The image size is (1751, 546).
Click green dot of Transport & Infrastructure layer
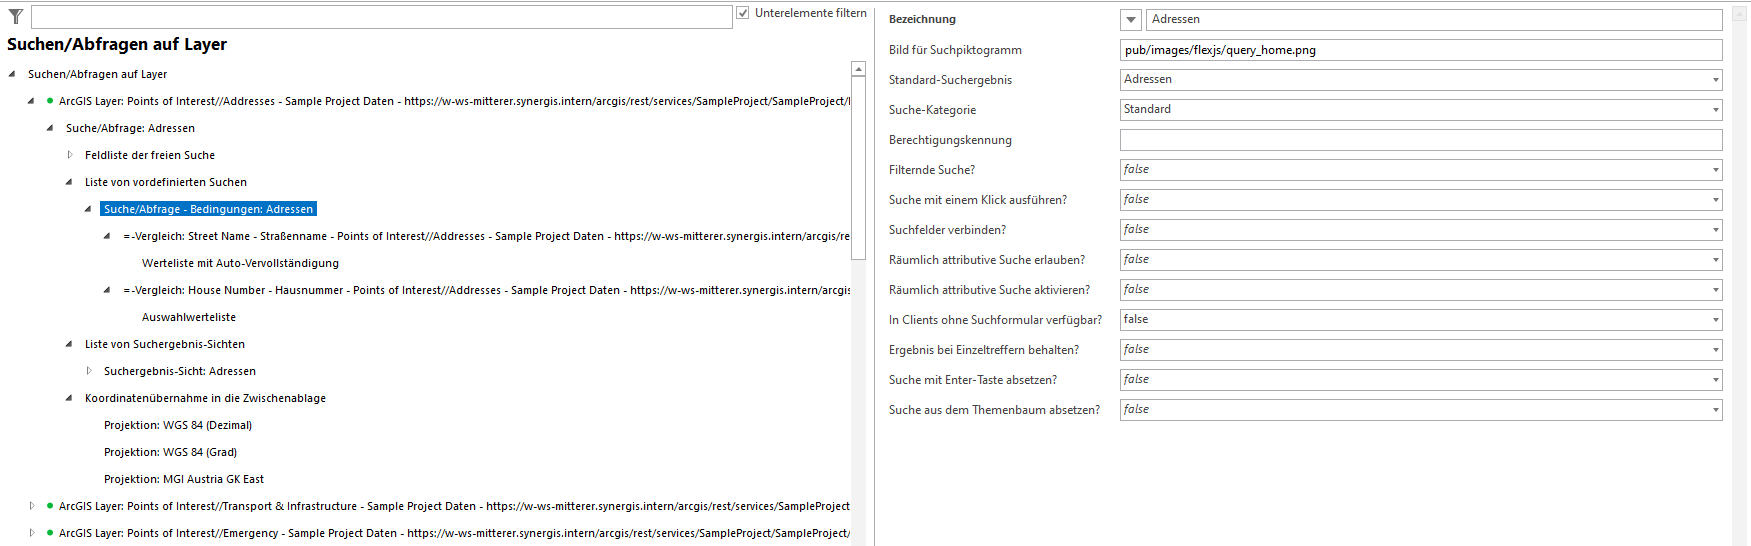click(x=50, y=506)
